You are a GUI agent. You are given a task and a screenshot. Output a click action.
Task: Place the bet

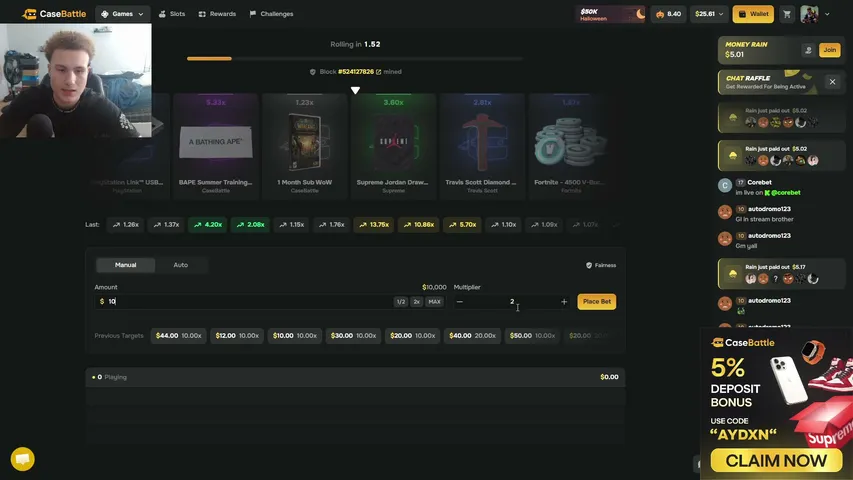[597, 301]
